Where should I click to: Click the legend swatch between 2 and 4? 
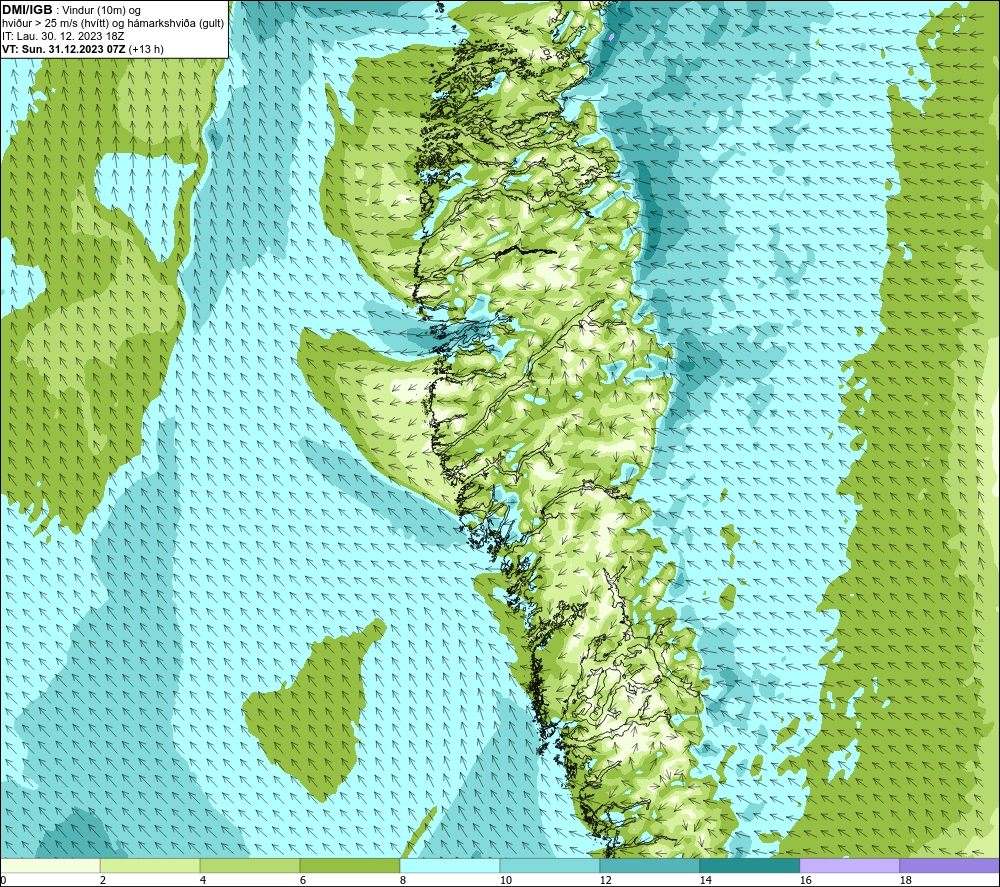pos(150,865)
